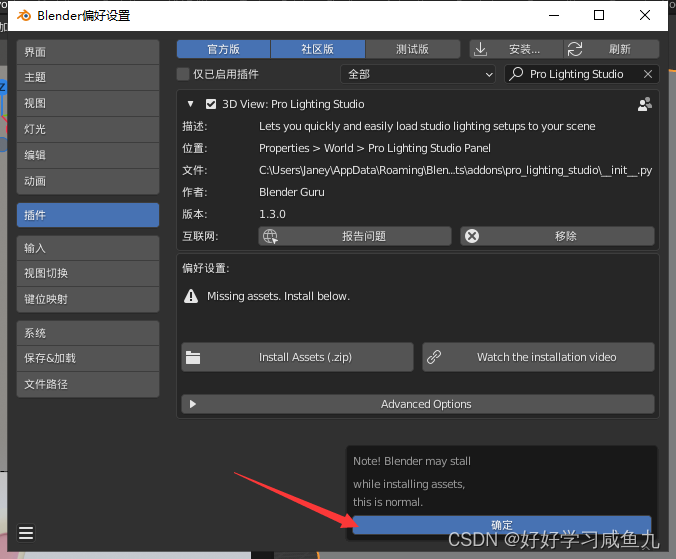Click the addon search input field

(582, 74)
